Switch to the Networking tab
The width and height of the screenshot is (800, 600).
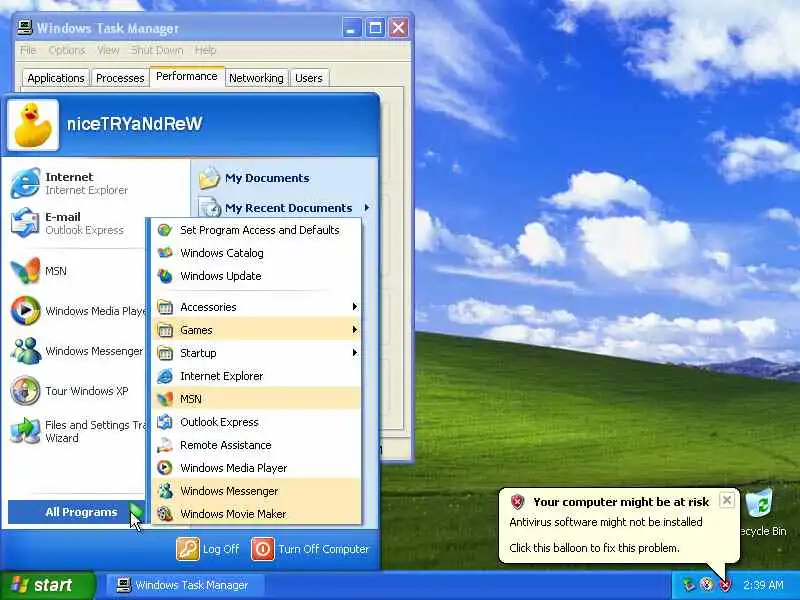tap(256, 78)
